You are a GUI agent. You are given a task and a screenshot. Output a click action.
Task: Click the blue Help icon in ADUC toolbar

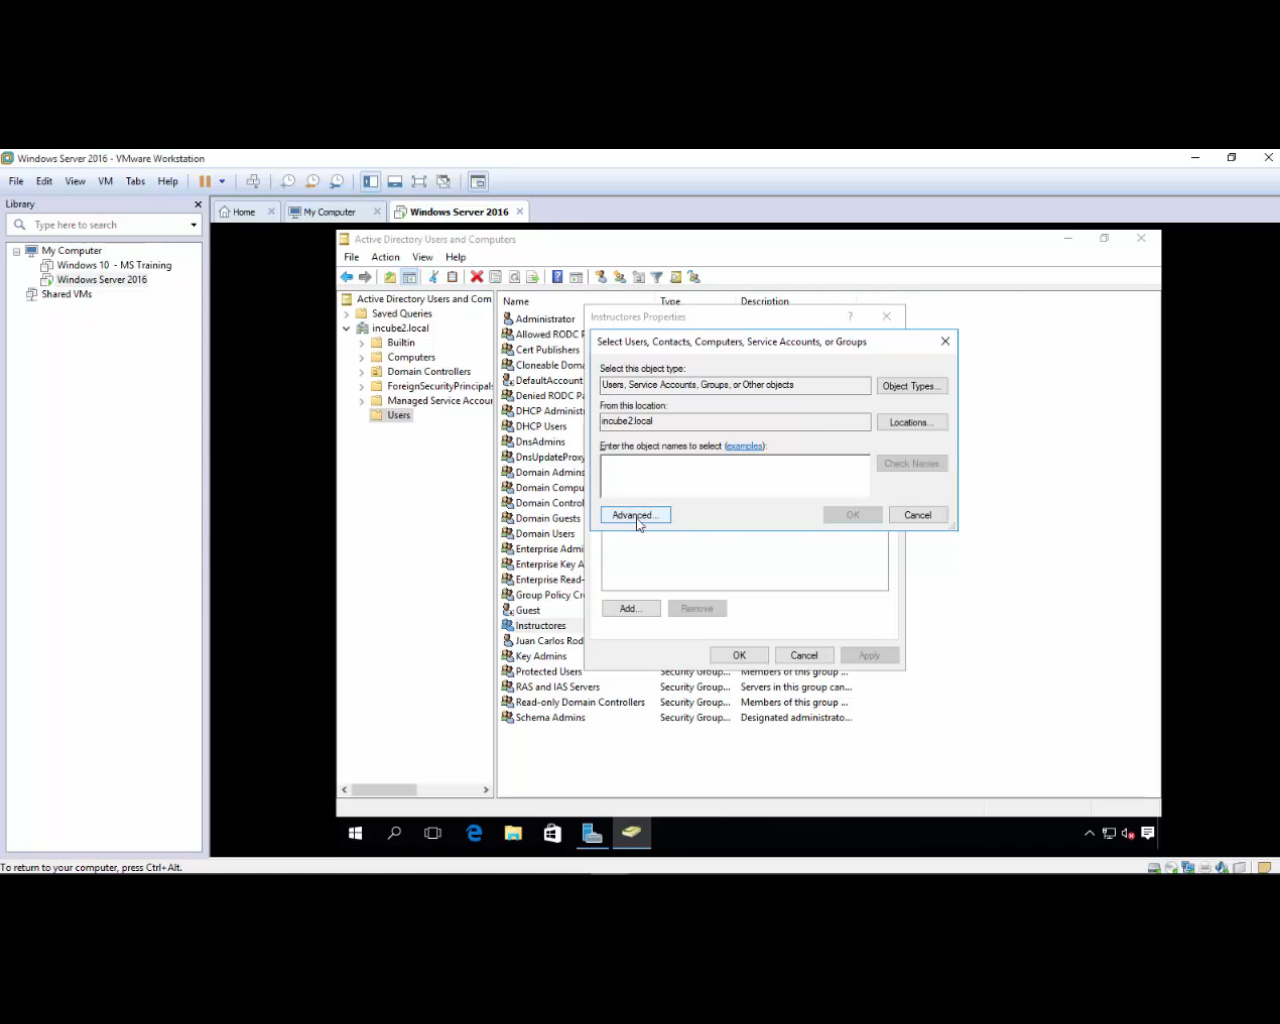pyautogui.click(x=557, y=277)
